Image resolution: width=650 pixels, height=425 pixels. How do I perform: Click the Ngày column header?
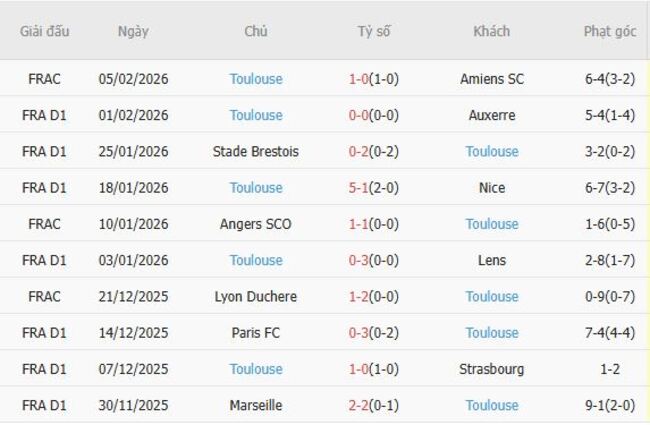[133, 31]
